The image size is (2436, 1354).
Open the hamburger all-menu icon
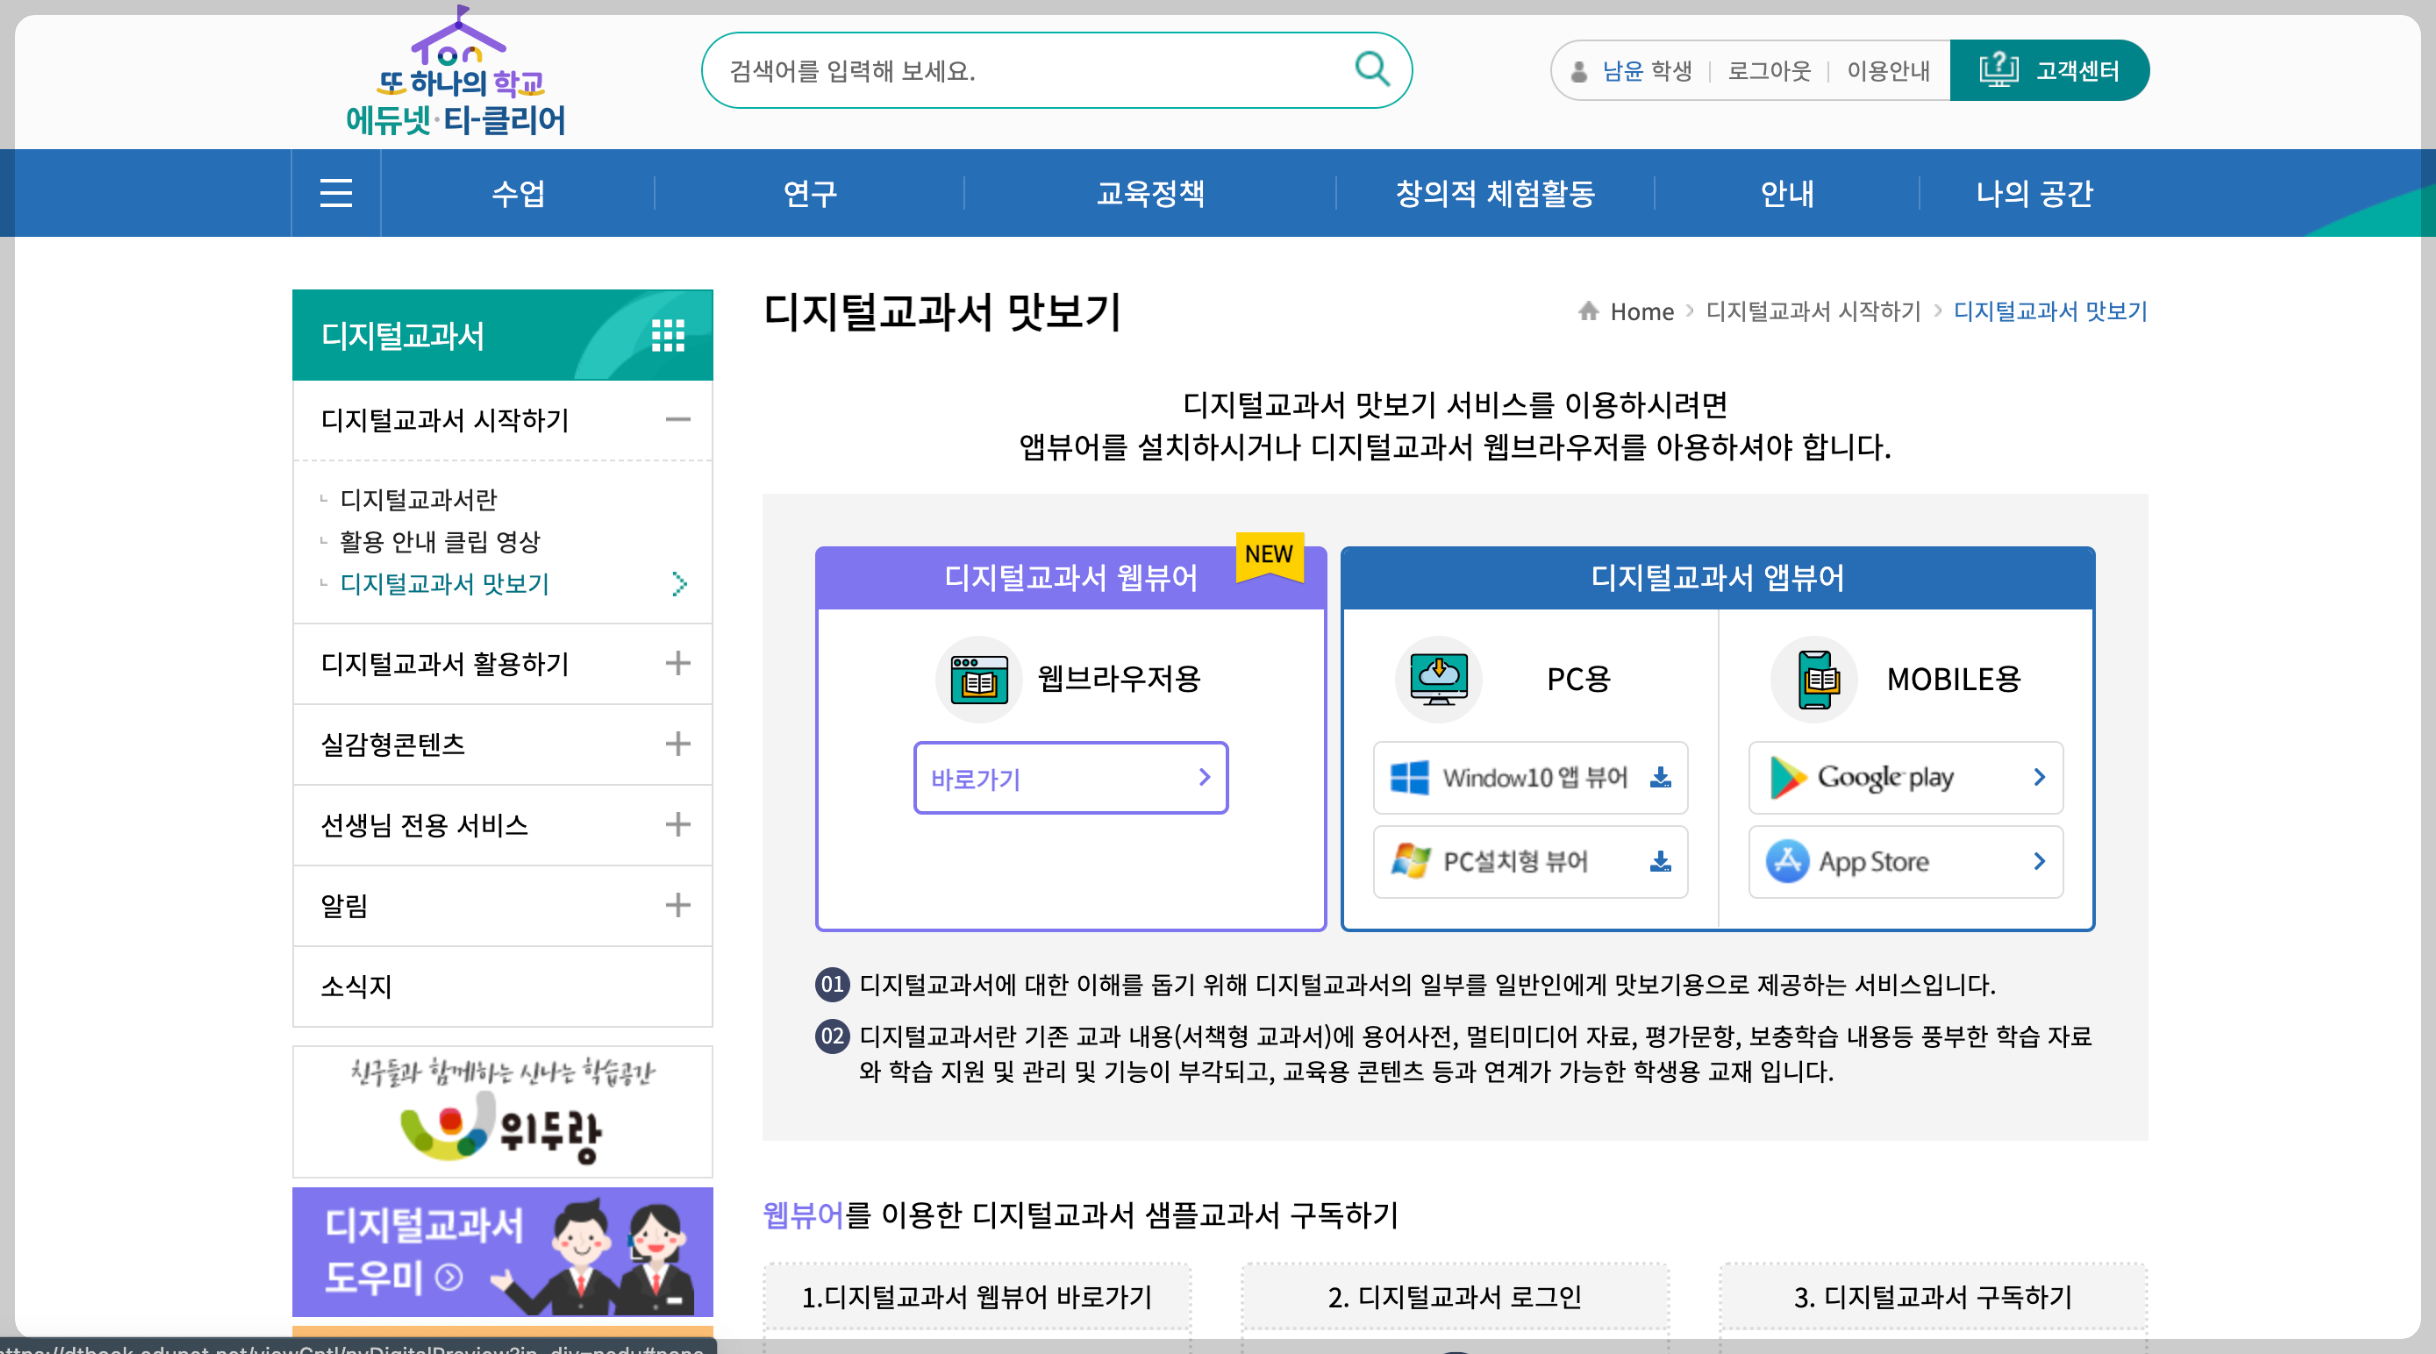coord(336,193)
